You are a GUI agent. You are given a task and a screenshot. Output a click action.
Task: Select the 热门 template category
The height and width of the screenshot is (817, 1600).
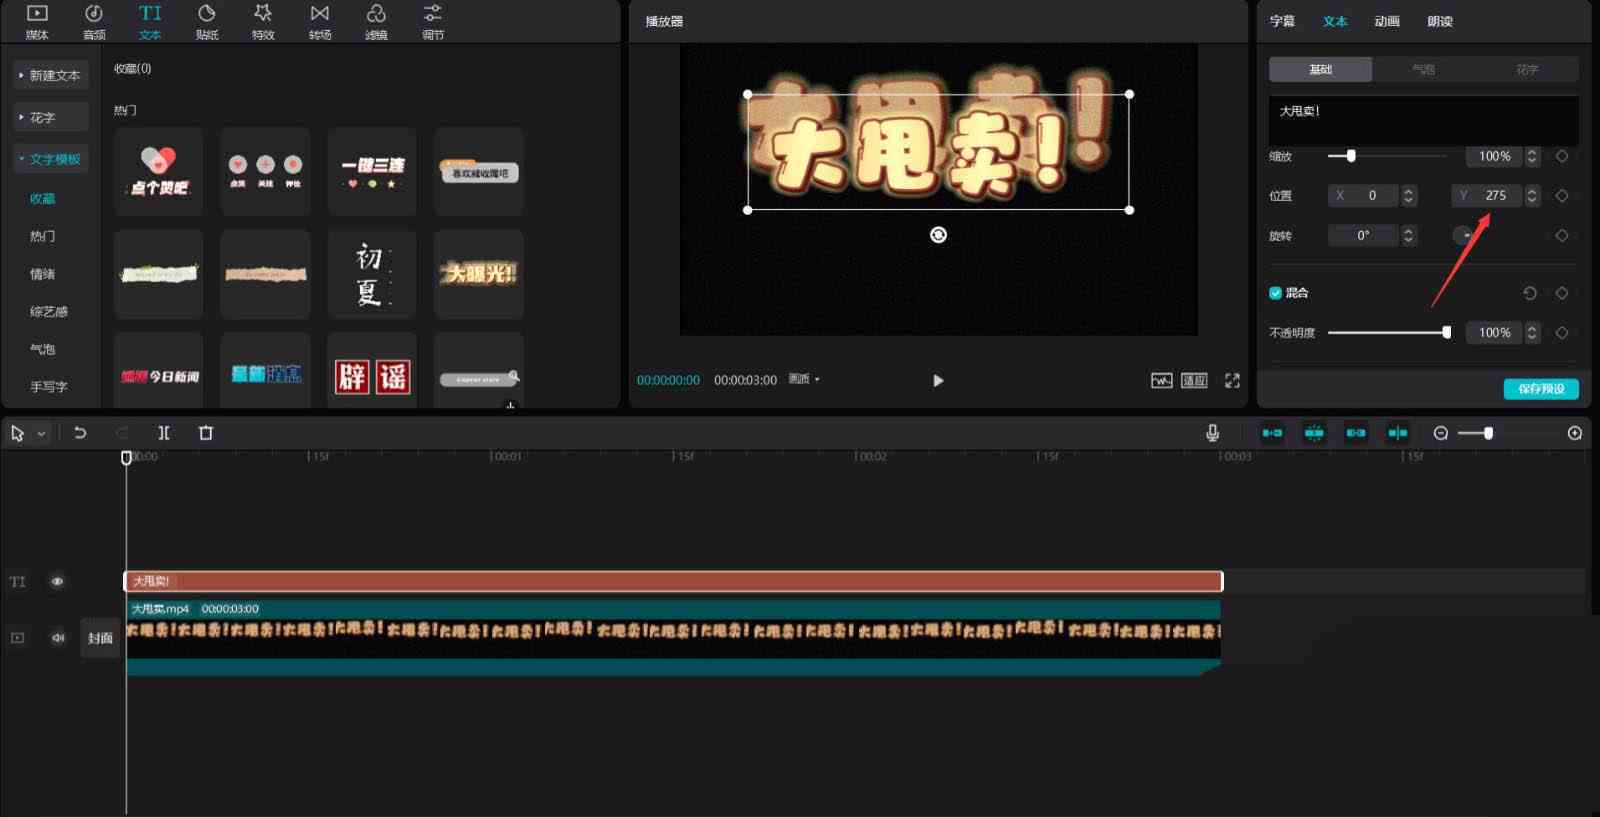43,236
